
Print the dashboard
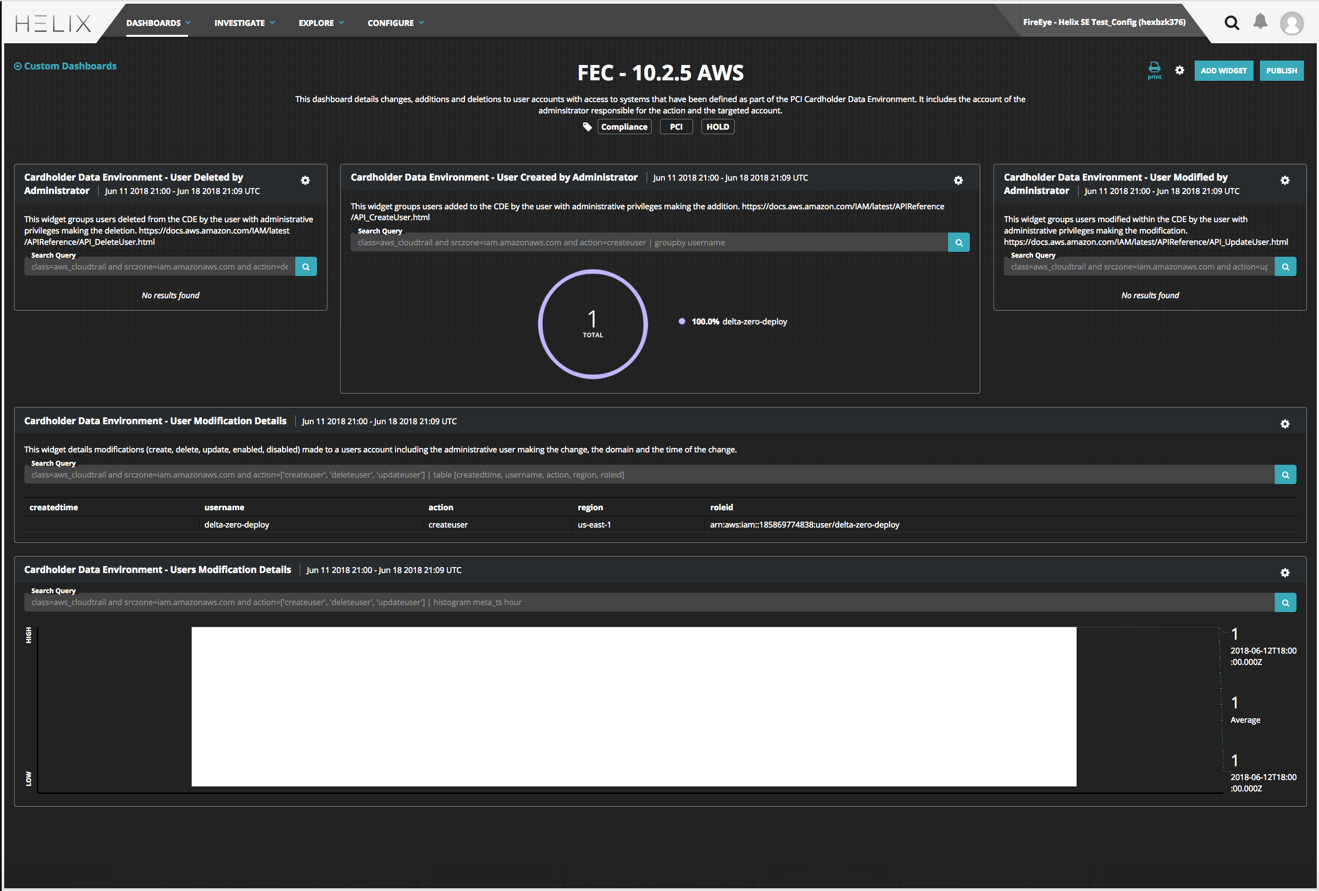pos(1154,70)
